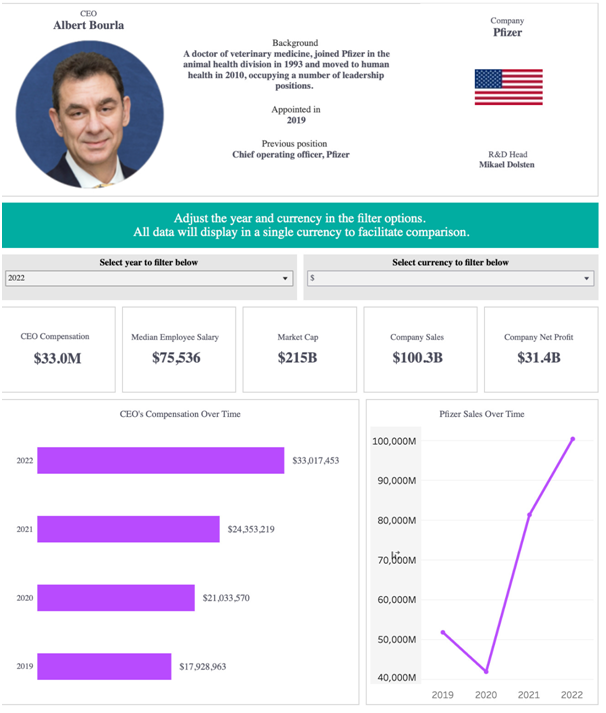Select the Company Net Profit card
606x713 pixels.
(x=540, y=349)
